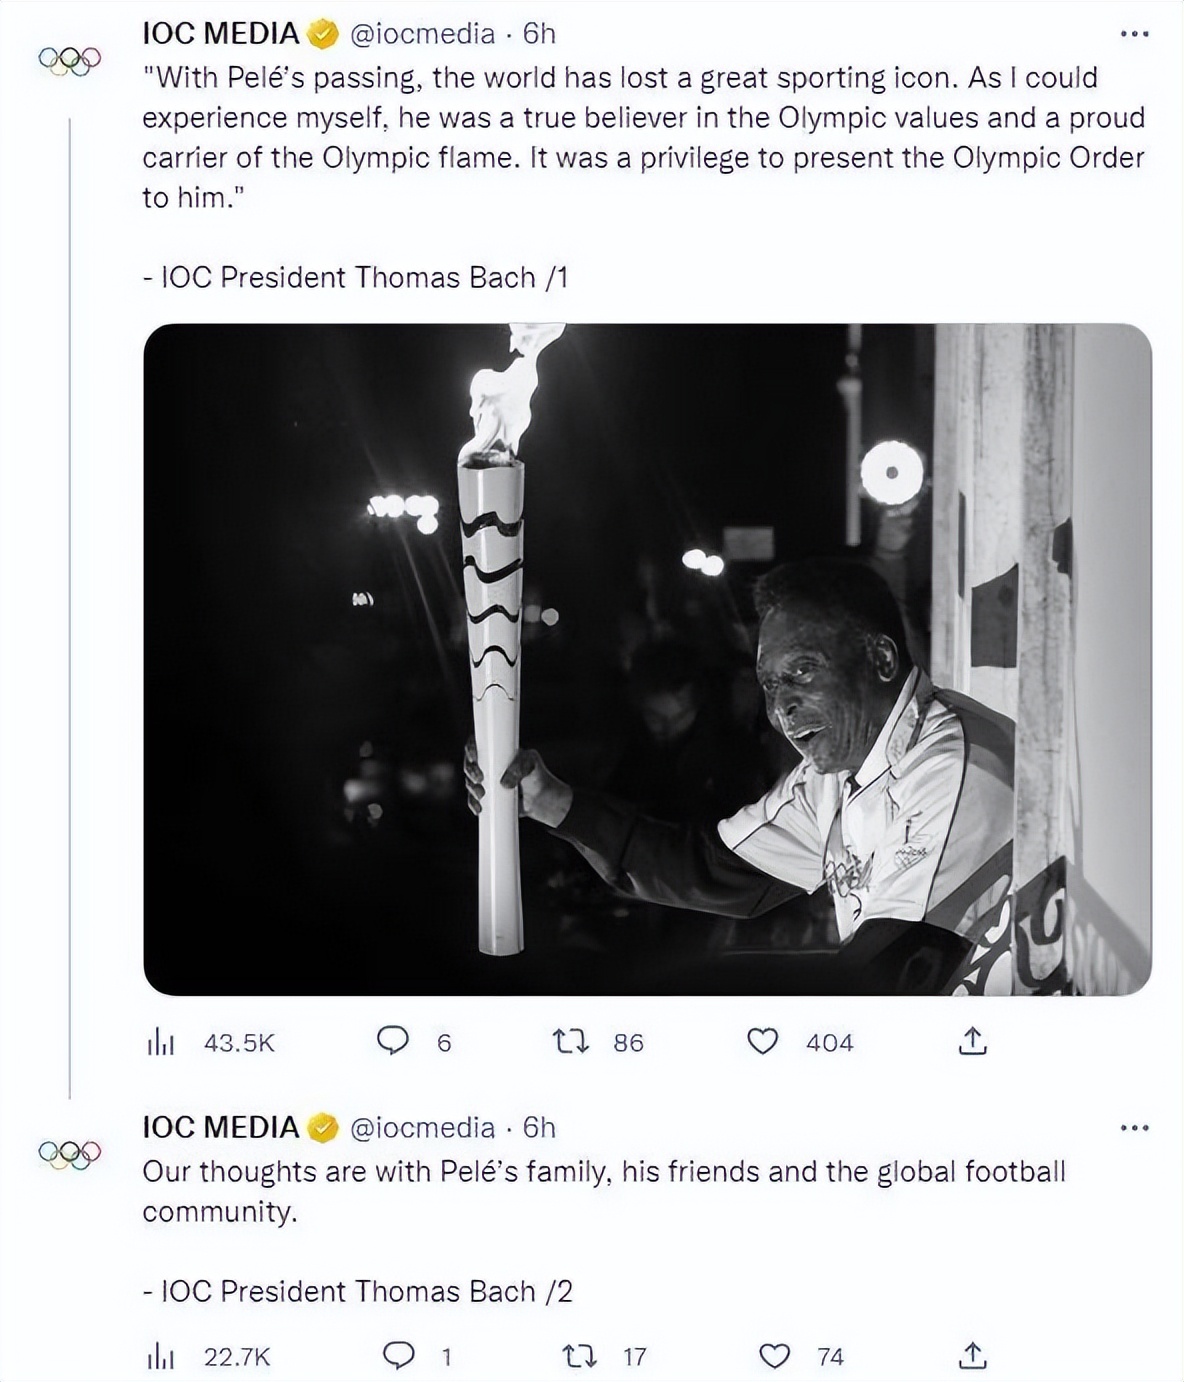
Task: Click the 6h timestamp on first tweet
Action: click(x=539, y=34)
